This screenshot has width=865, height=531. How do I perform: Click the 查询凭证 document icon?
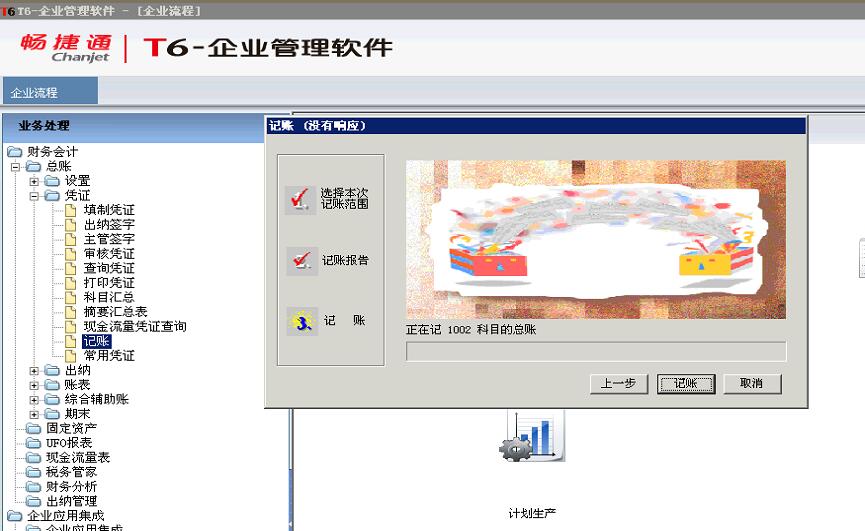(x=71, y=268)
